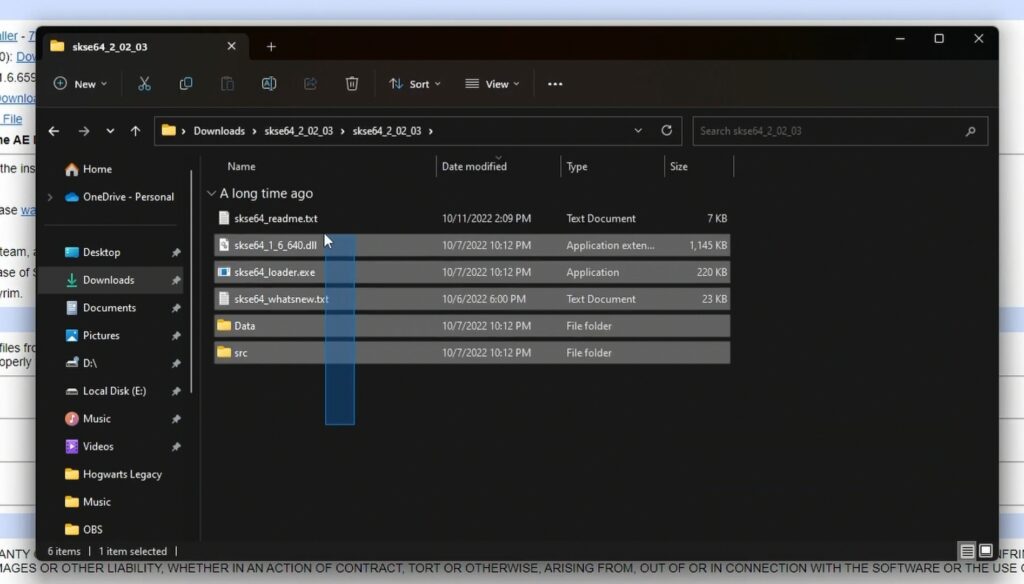Open Downloads in the navigation pane
The width and height of the screenshot is (1024, 584).
pyautogui.click(x=108, y=280)
